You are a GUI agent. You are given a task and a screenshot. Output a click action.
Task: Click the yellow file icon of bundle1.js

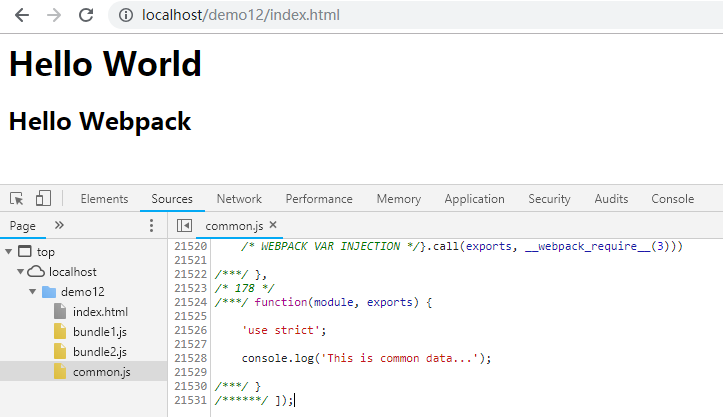(x=60, y=331)
